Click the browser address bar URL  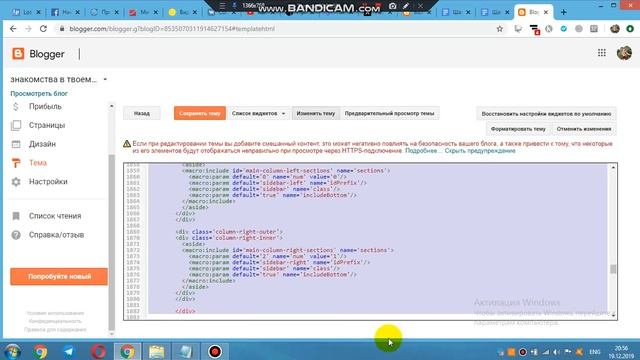coord(171,29)
